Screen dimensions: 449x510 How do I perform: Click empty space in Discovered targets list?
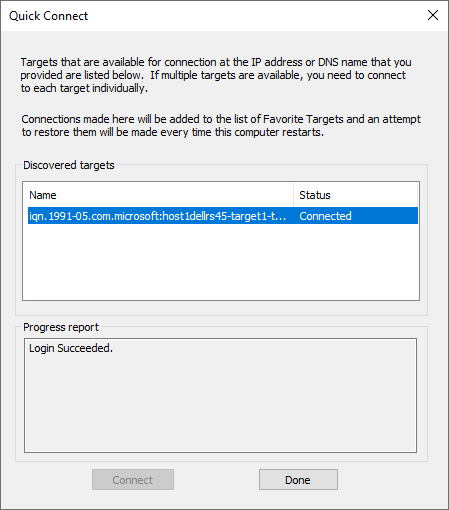click(221, 262)
